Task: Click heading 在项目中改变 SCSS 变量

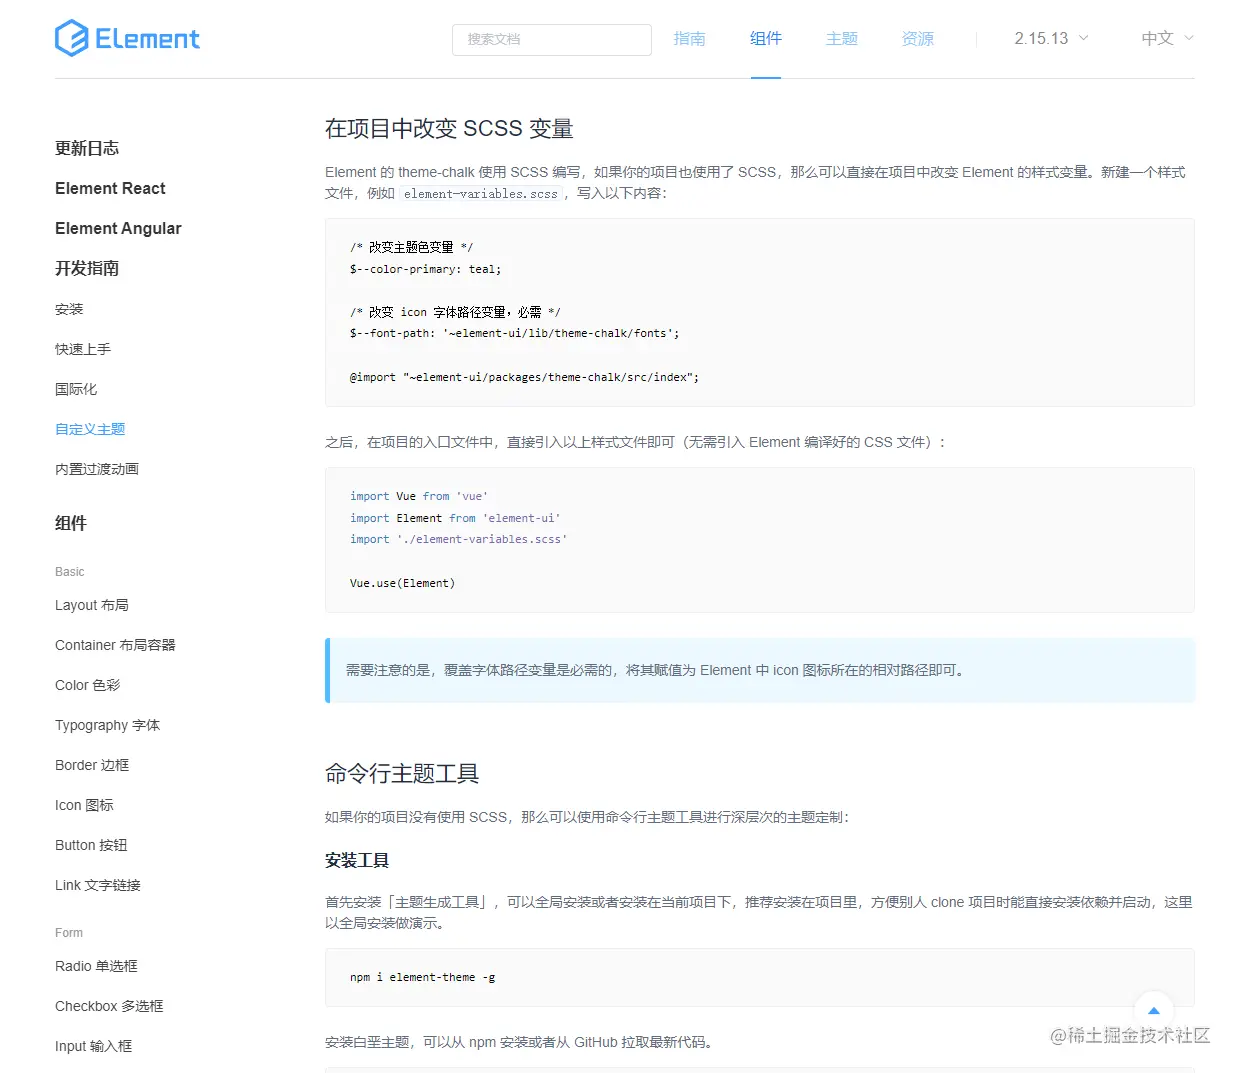Action: (449, 128)
